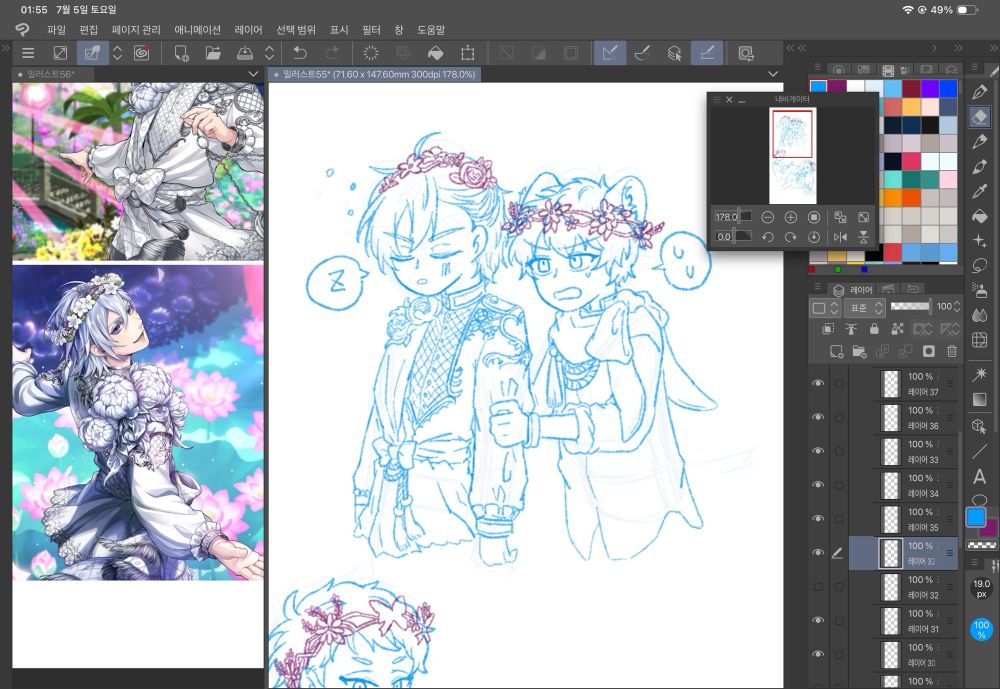The image size is (1000, 689).
Task: Select the Fill bucket tool in the tool palette
Action: click(980, 216)
